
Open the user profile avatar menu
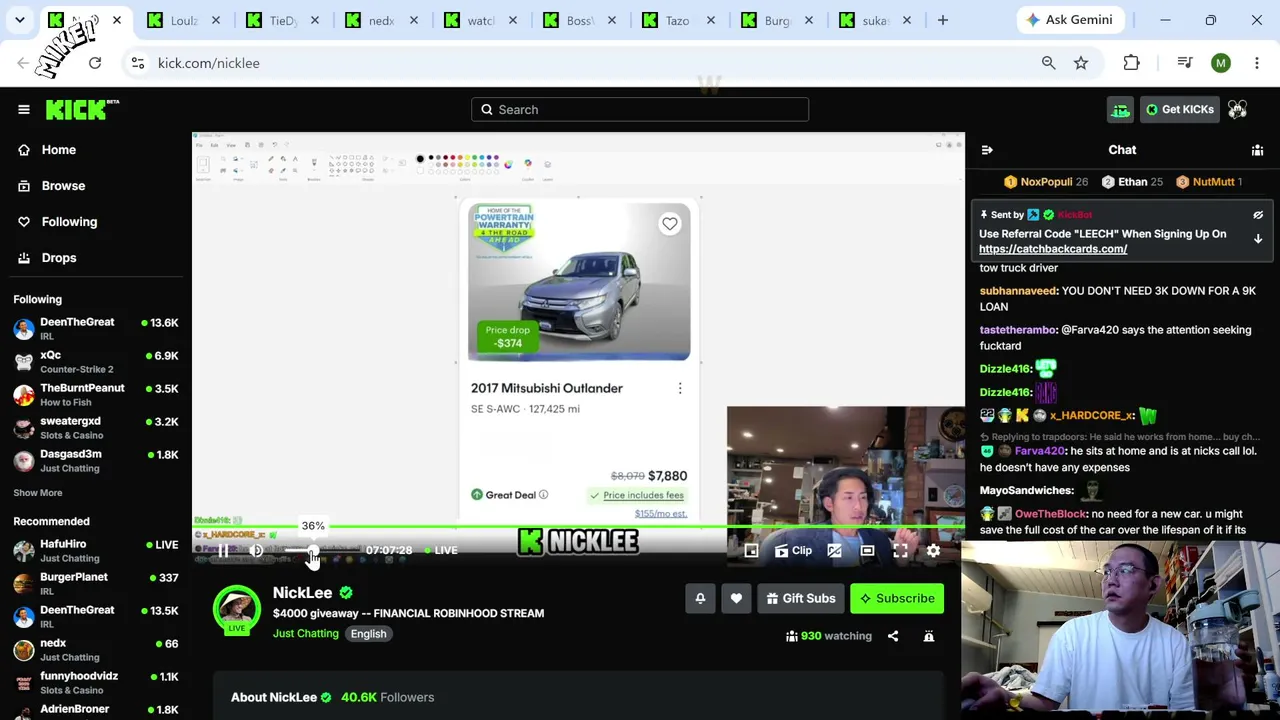1238,110
